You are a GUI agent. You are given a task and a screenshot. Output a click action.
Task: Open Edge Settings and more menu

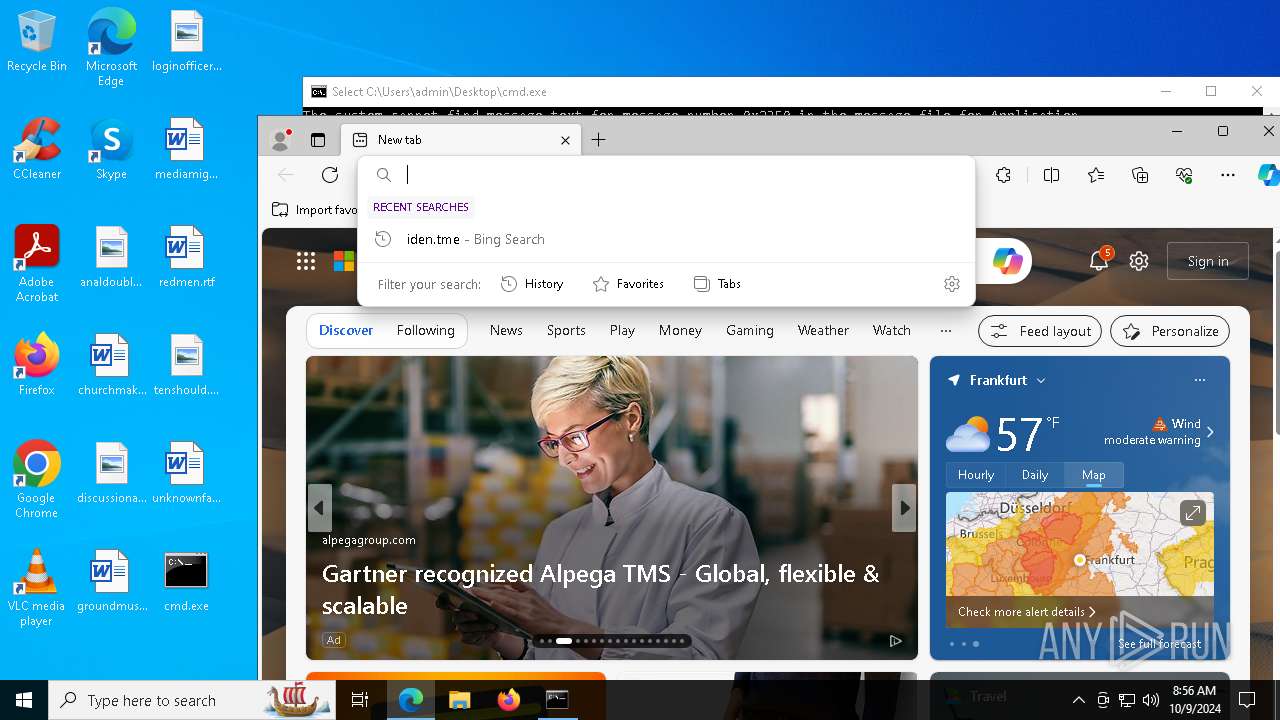(1228, 175)
